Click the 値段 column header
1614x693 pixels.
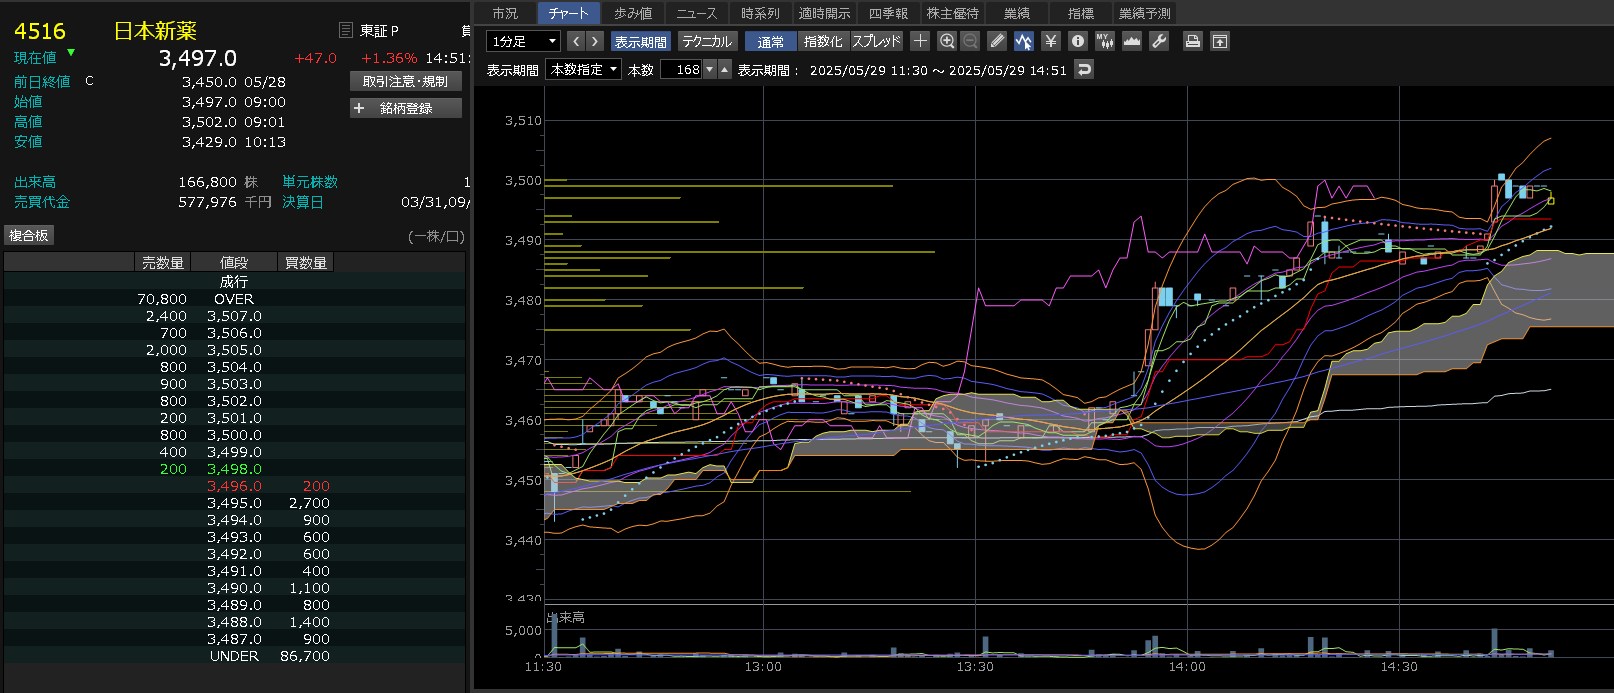pyautogui.click(x=234, y=262)
